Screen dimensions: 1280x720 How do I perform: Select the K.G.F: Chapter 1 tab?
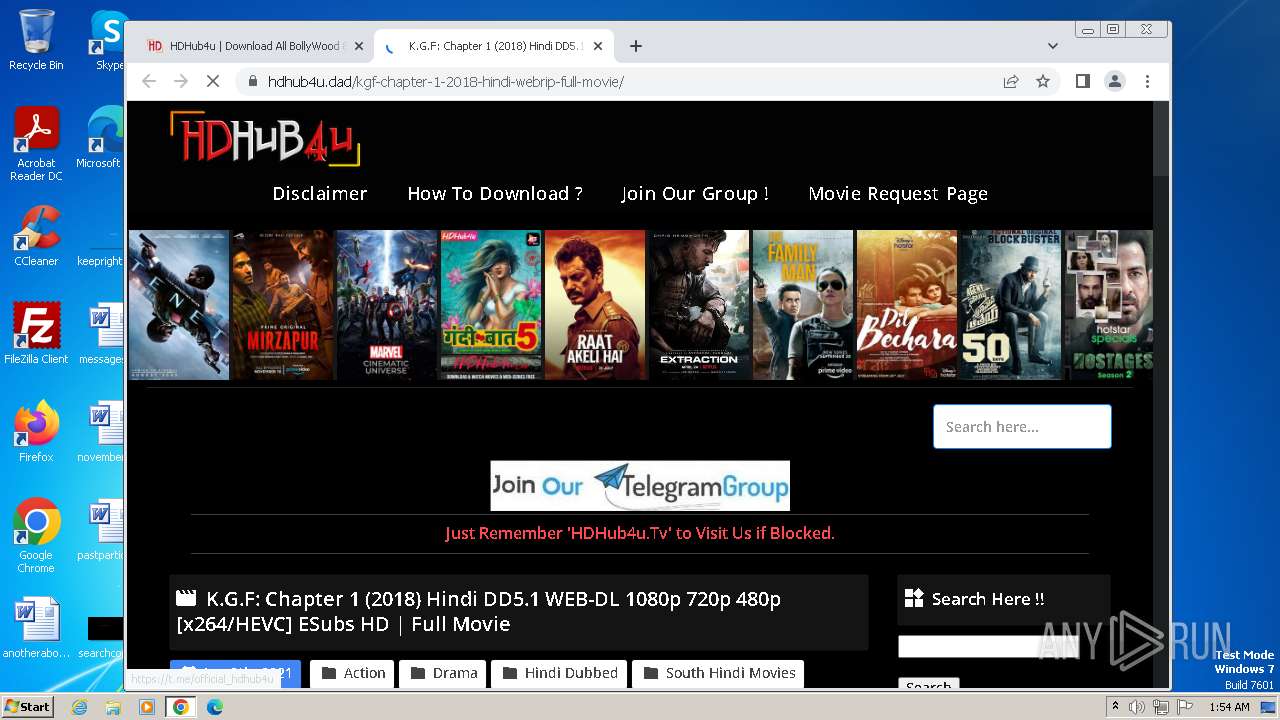click(494, 46)
